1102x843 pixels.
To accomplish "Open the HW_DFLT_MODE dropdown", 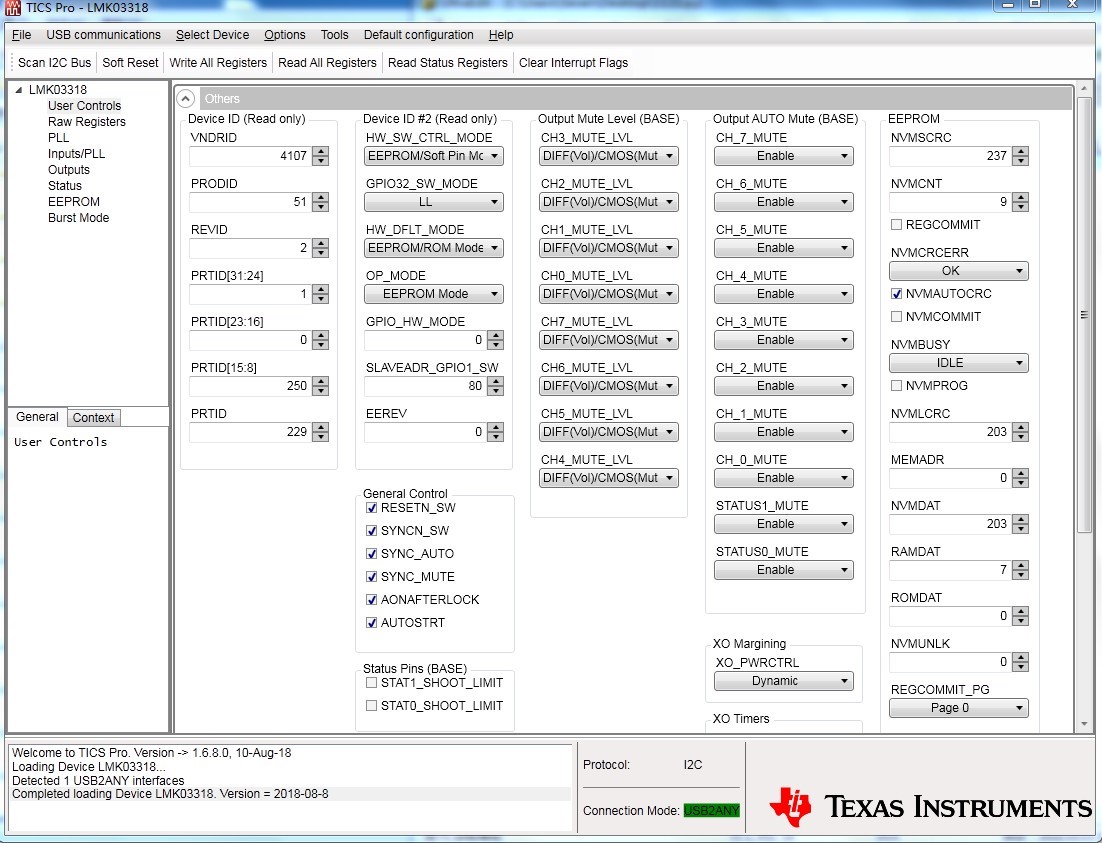I will pos(434,248).
